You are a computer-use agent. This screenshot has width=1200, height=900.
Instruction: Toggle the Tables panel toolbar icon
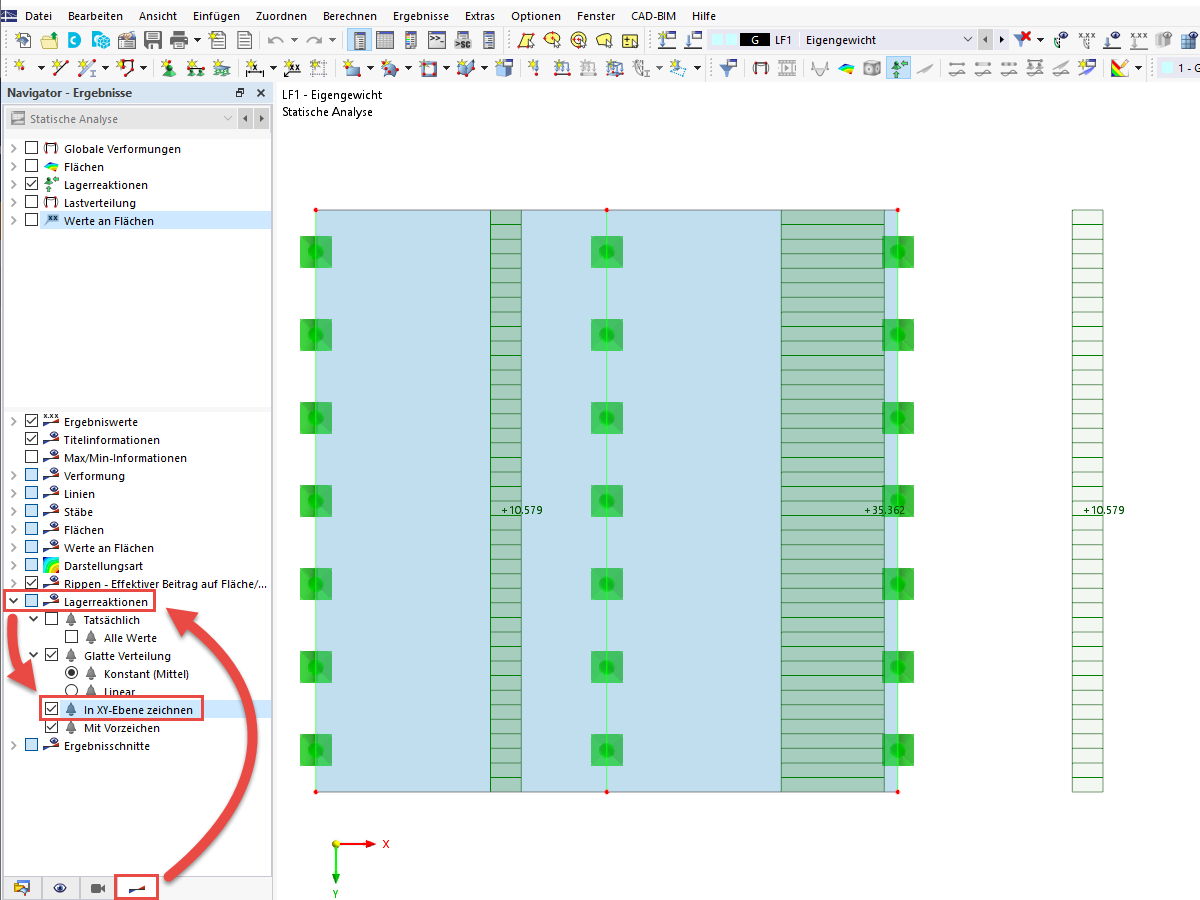(384, 40)
